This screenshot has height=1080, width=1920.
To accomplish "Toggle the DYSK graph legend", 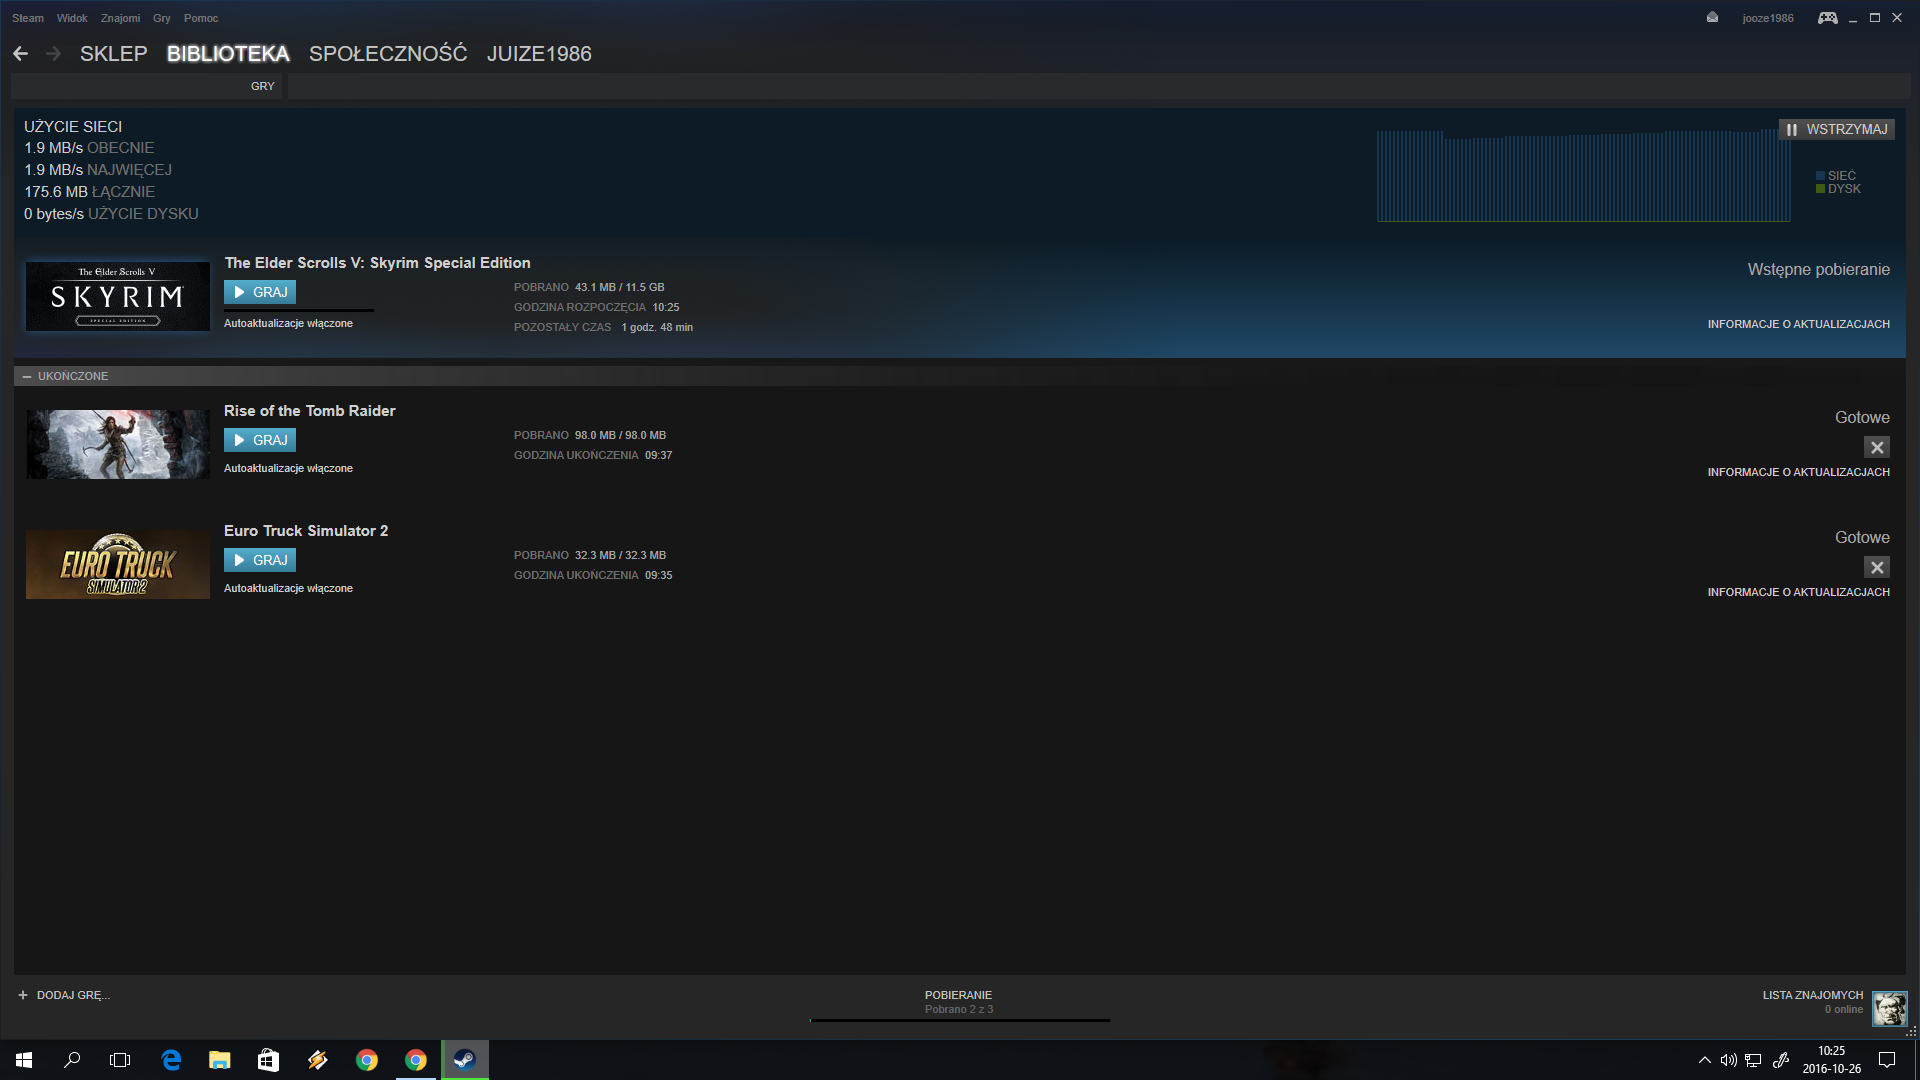I will (1838, 189).
